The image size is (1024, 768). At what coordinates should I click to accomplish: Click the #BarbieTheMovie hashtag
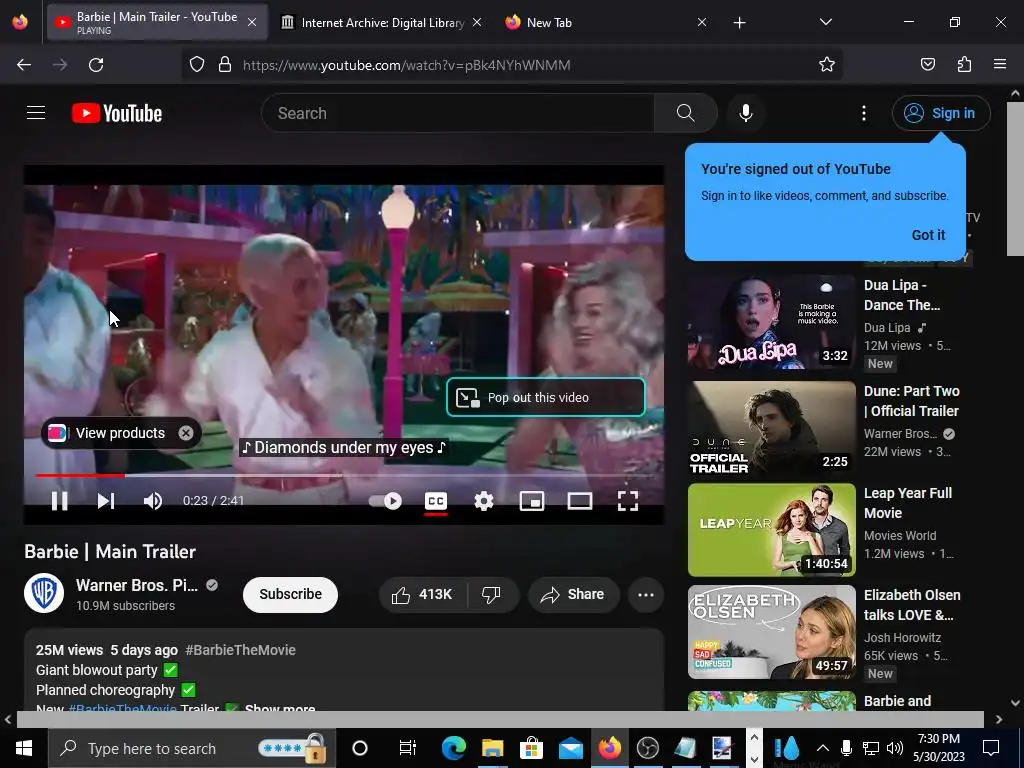point(240,650)
